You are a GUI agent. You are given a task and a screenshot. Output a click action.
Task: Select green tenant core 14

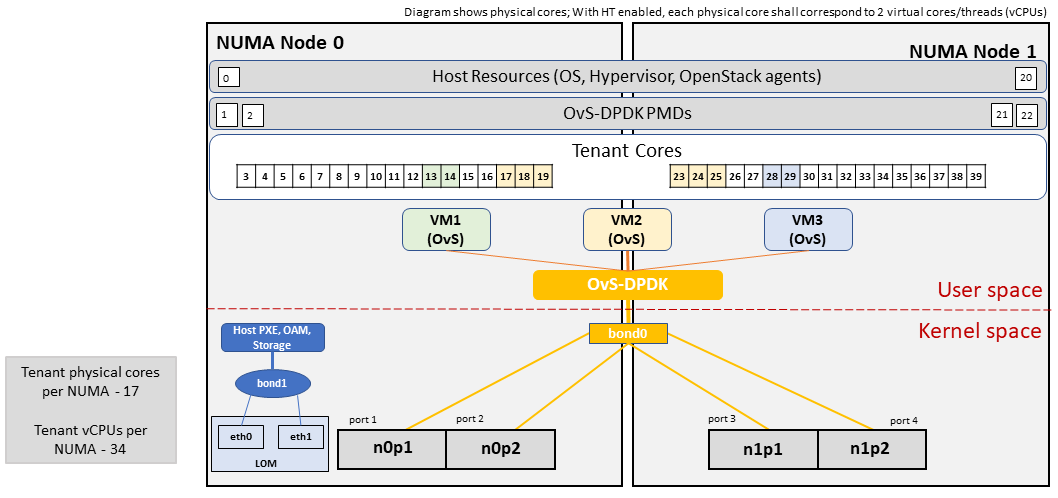(x=450, y=176)
